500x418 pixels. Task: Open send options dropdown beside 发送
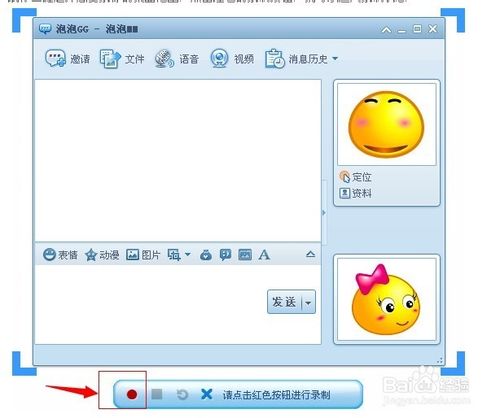(308, 303)
